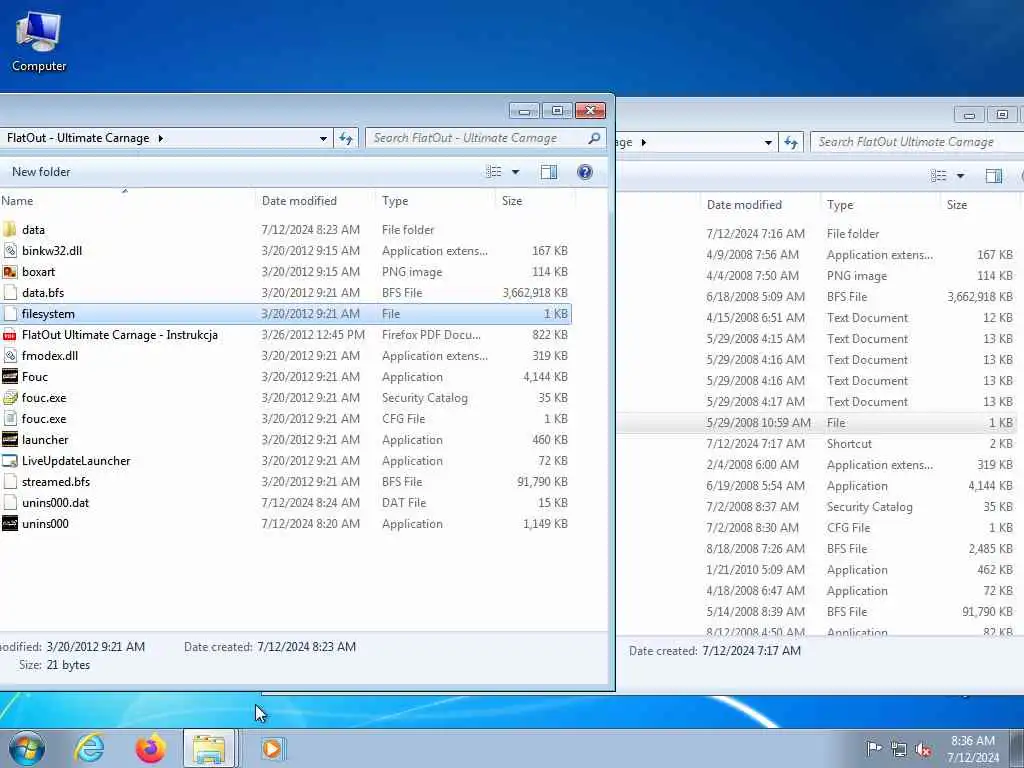The width and height of the screenshot is (1024, 768).
Task: Select the data.bfs file icon
Action: point(10,293)
